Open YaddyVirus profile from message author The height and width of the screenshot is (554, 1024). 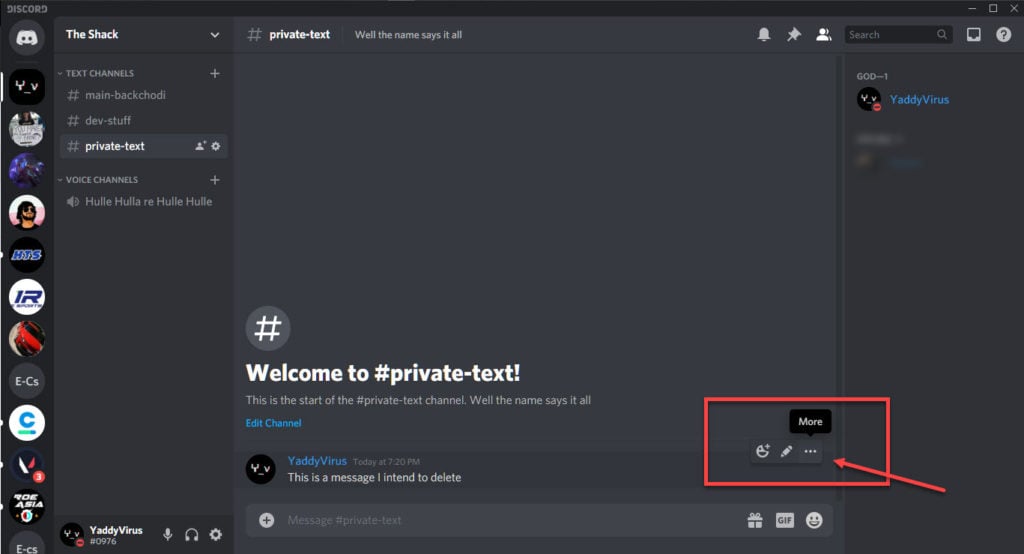pos(317,461)
